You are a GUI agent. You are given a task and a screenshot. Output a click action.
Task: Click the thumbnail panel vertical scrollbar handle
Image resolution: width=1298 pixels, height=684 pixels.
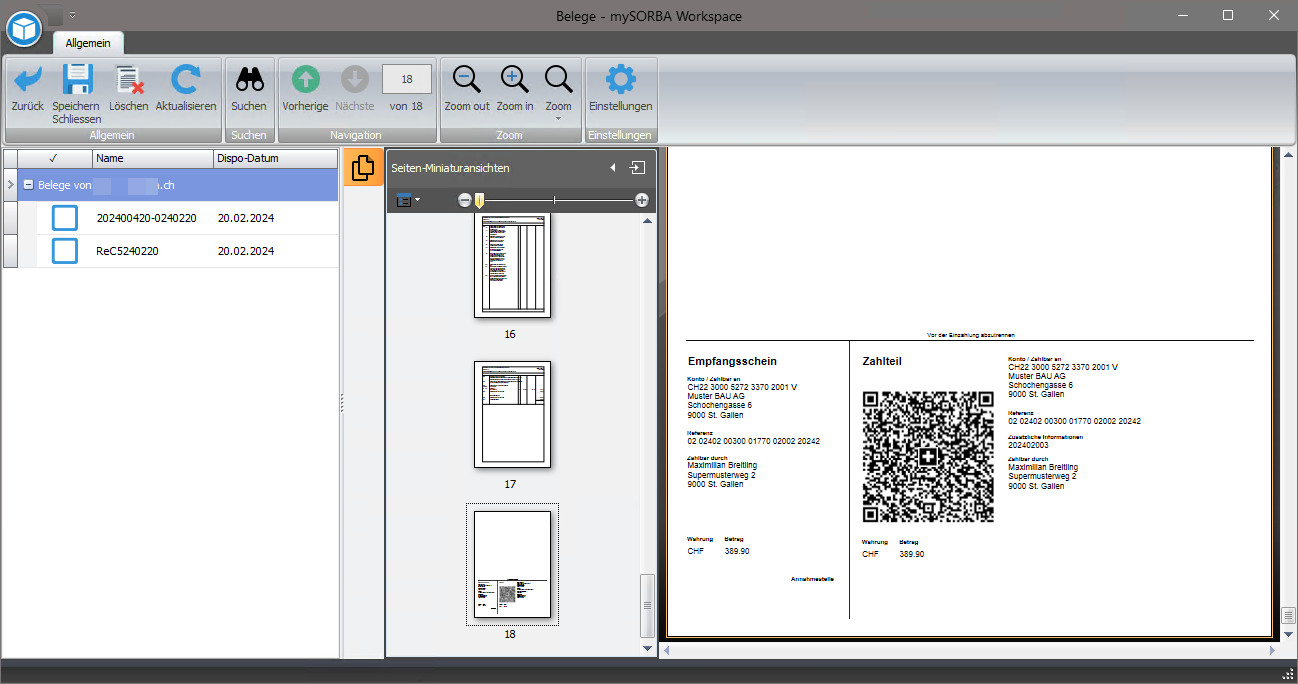click(x=647, y=606)
